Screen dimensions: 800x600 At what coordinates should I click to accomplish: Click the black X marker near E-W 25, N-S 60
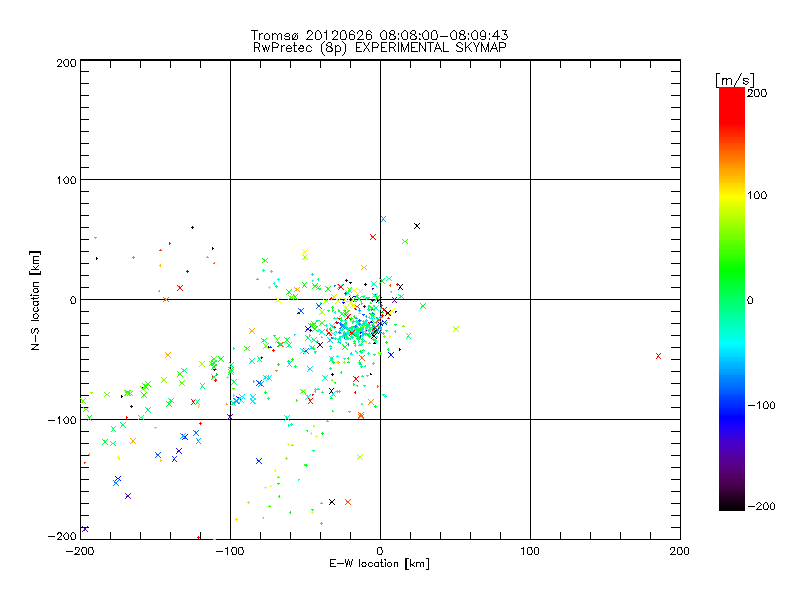[417, 226]
